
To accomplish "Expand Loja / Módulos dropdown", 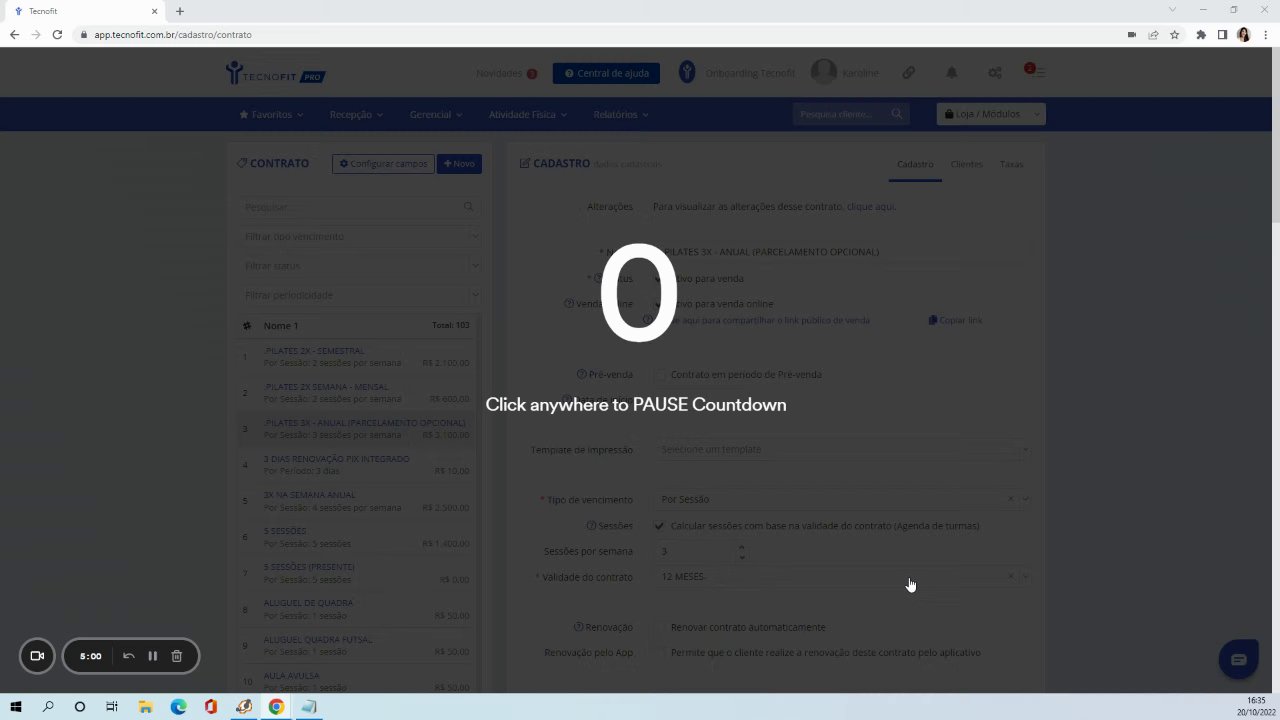I will (991, 114).
